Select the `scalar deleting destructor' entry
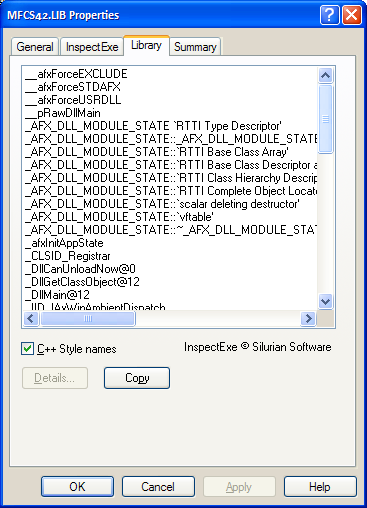The width and height of the screenshot is (367, 508). click(162, 204)
